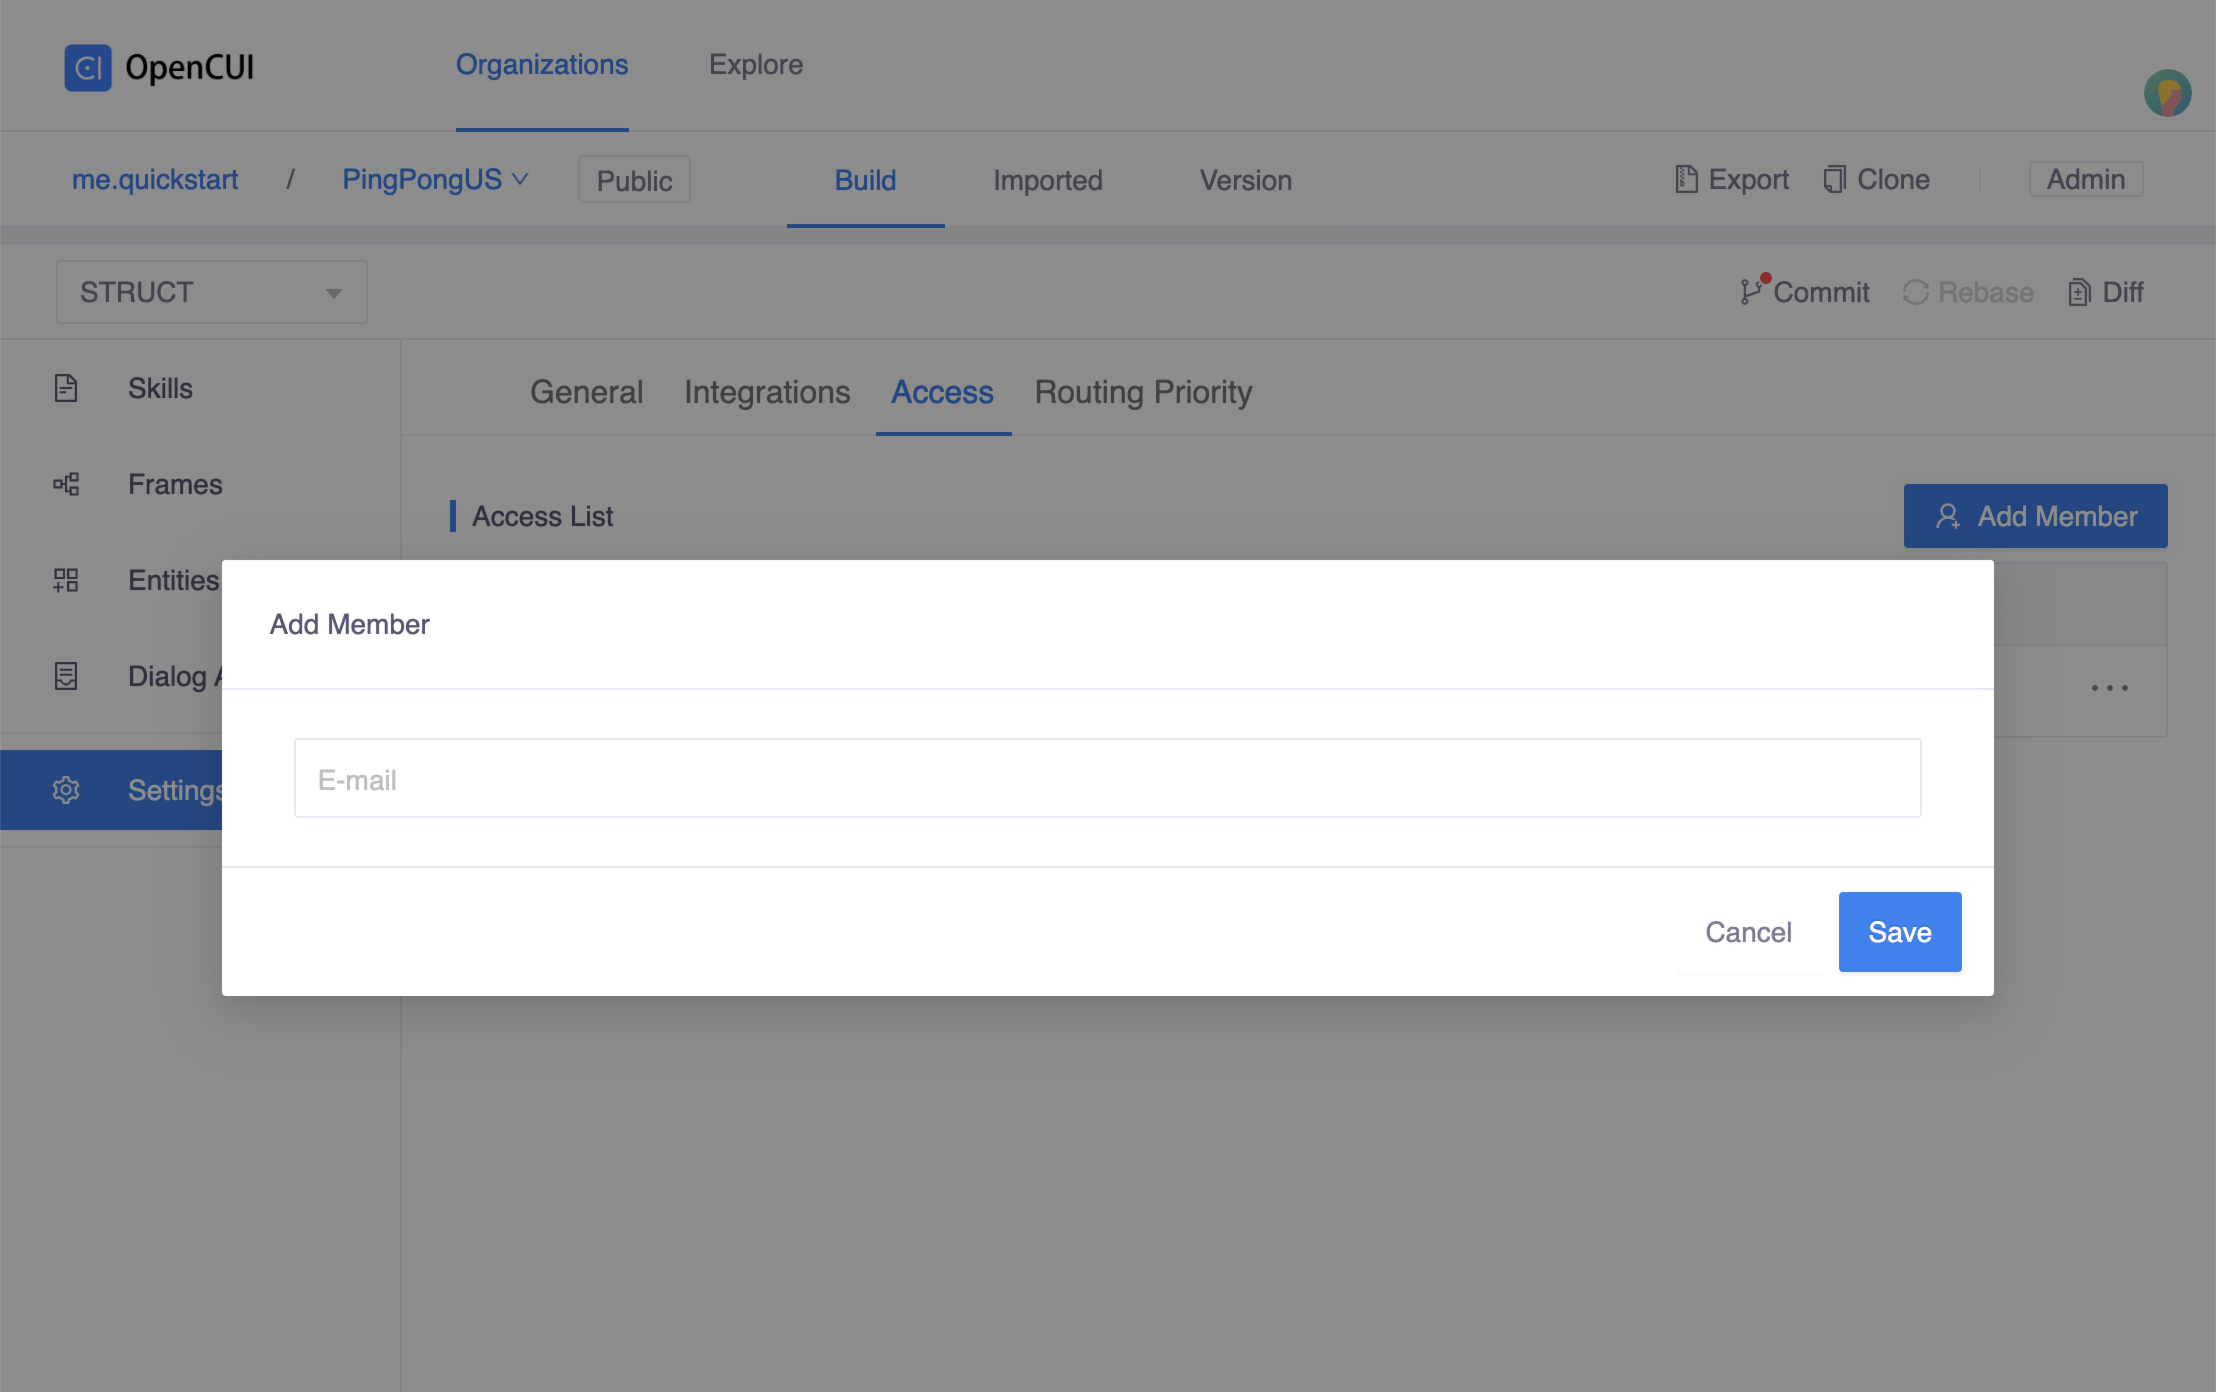
Task: Click the user avatar in the top corner
Action: [x=2166, y=93]
